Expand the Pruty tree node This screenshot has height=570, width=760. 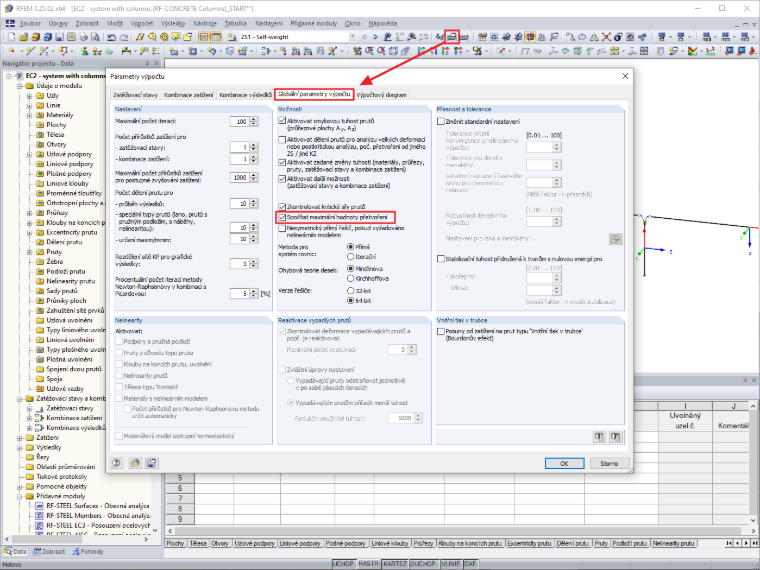30,252
